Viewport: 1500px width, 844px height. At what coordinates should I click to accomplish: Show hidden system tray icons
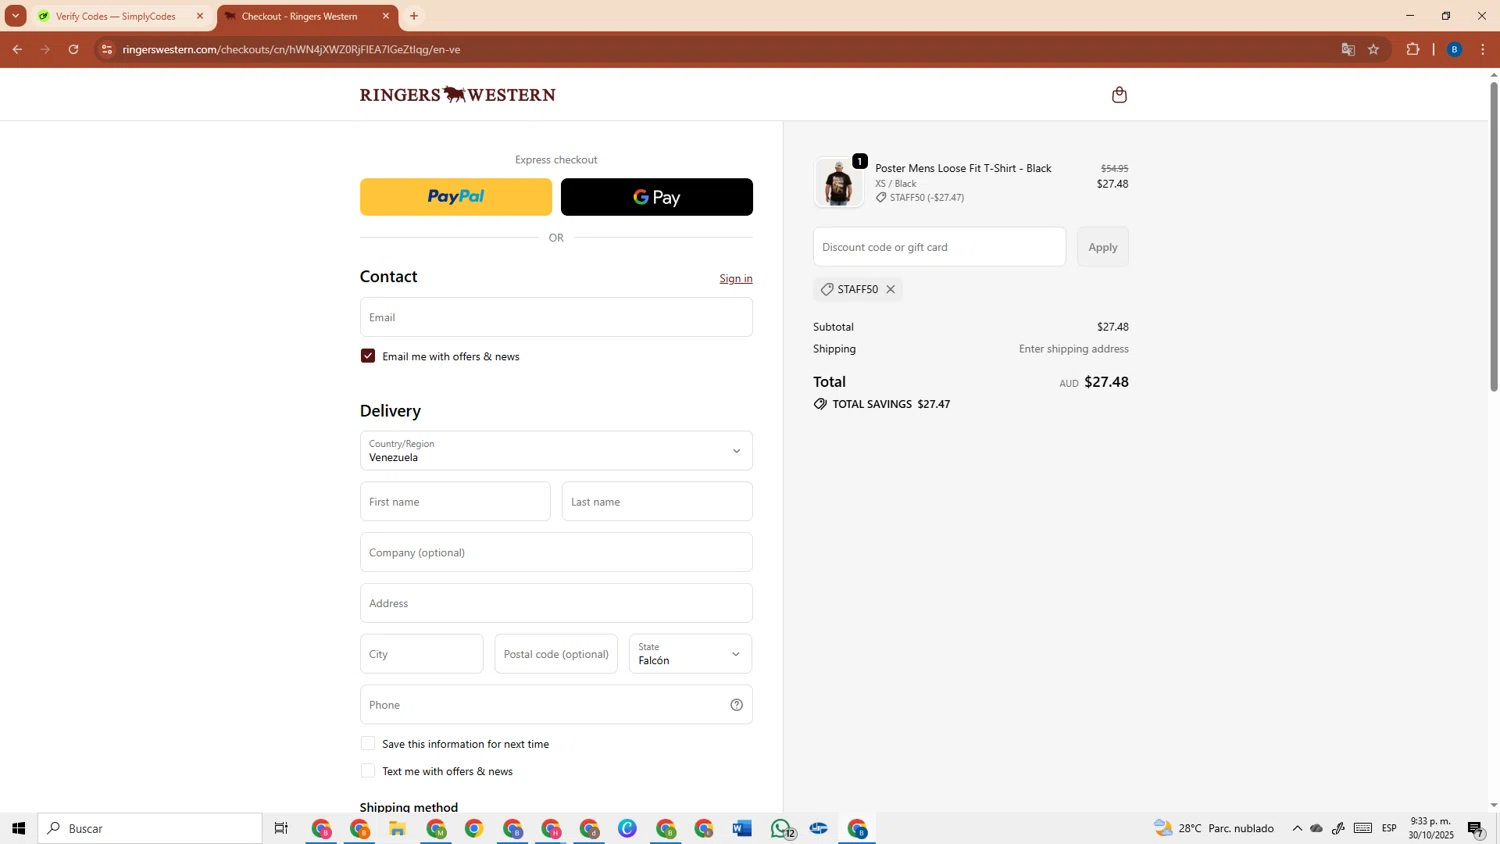(1297, 828)
